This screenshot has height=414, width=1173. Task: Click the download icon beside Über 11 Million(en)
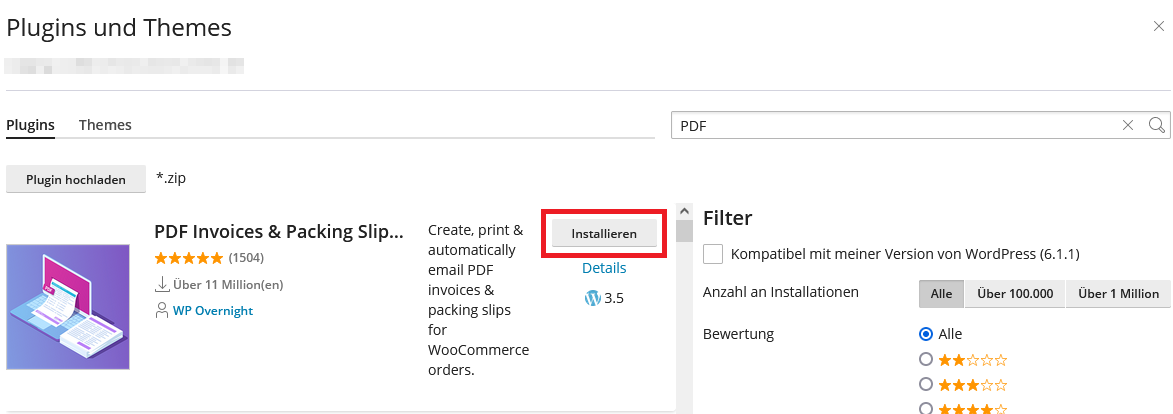(x=162, y=284)
